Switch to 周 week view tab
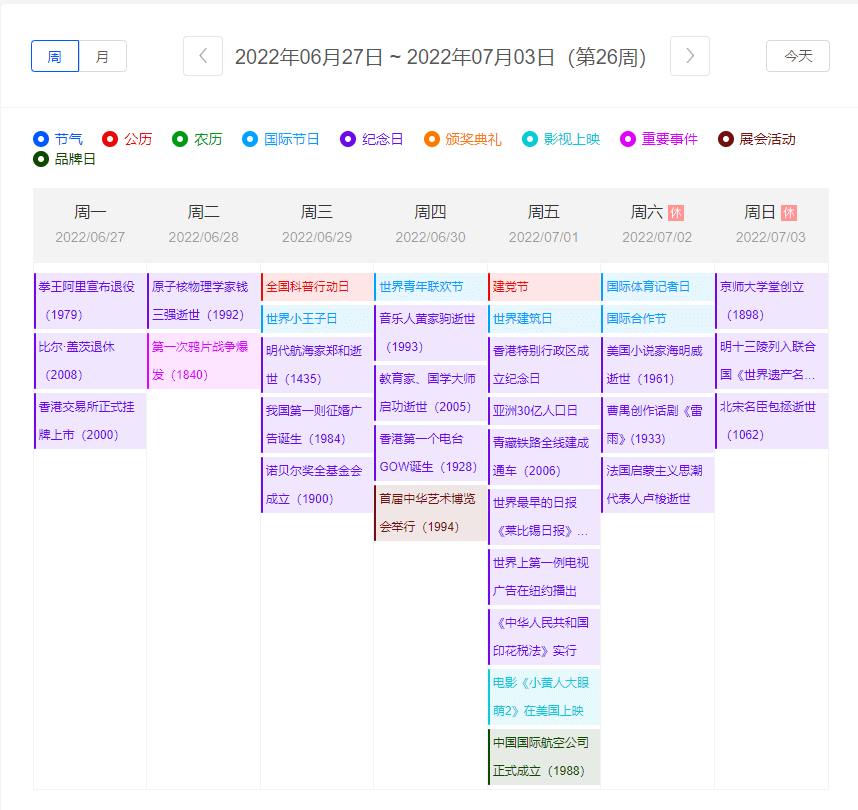The width and height of the screenshot is (858, 810). [55, 56]
